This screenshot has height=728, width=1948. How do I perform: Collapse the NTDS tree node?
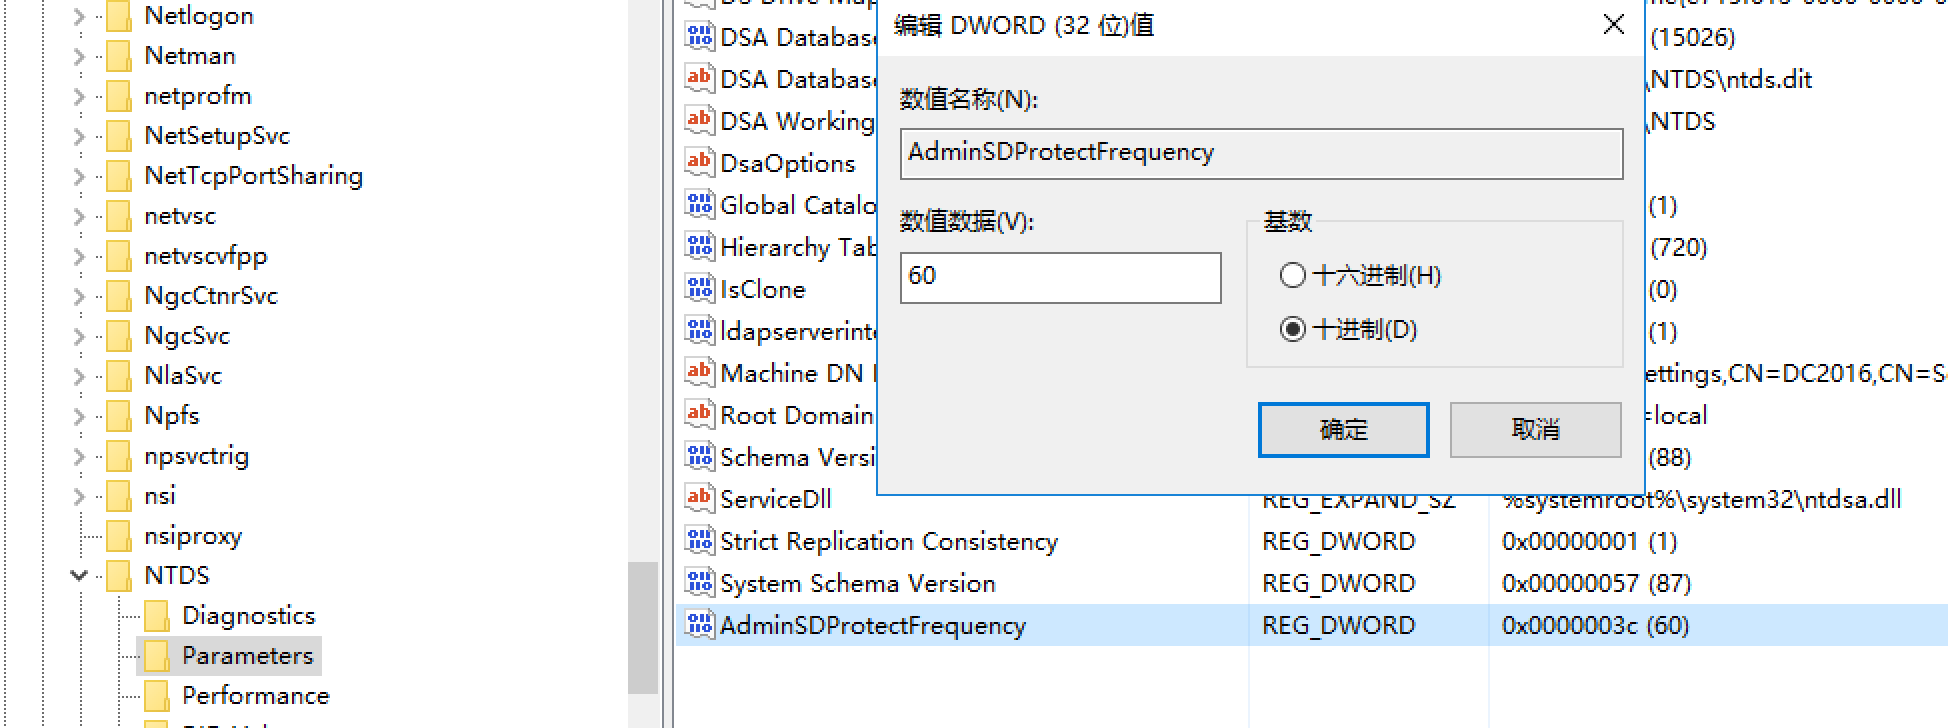coord(79,576)
